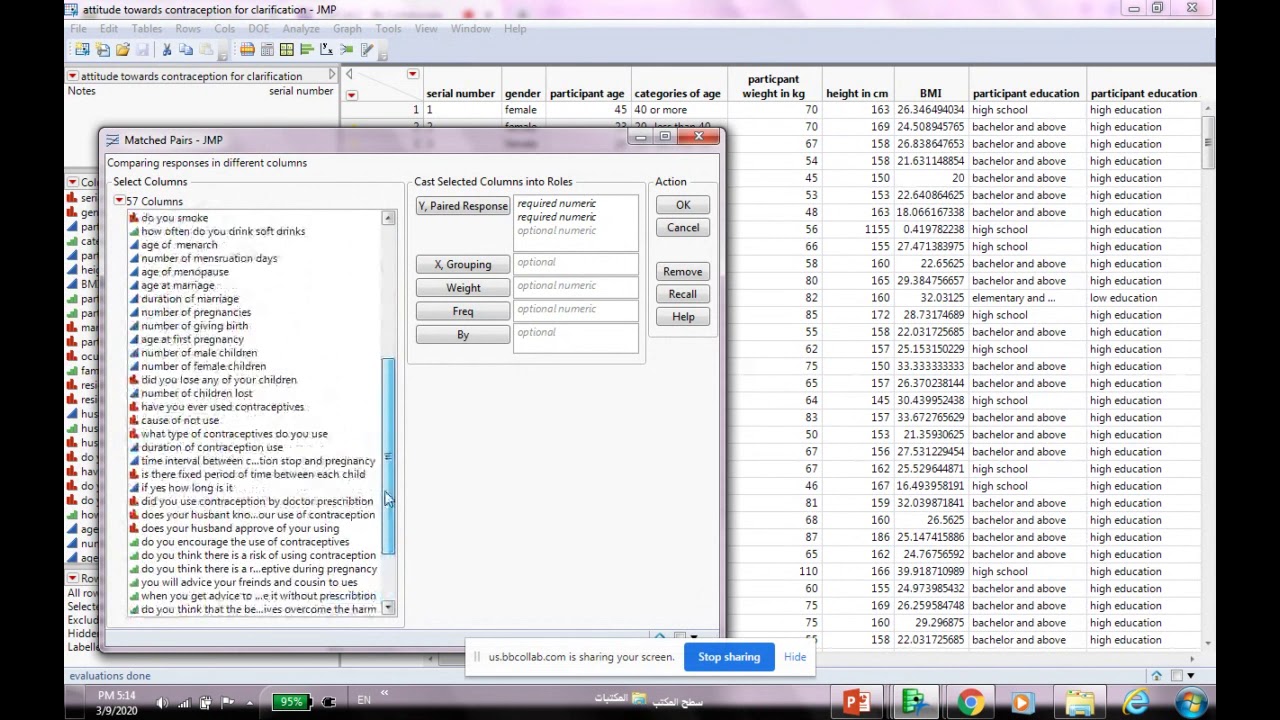Open red triangle menu of the data table title

72,76
